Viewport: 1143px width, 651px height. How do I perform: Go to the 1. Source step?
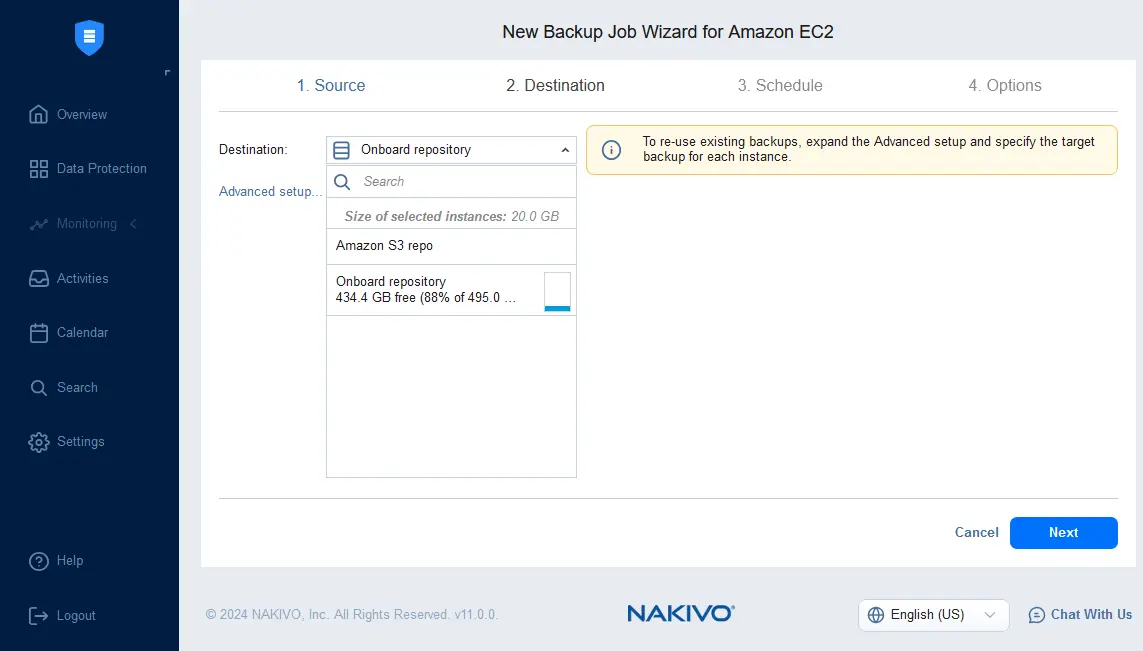(x=331, y=85)
